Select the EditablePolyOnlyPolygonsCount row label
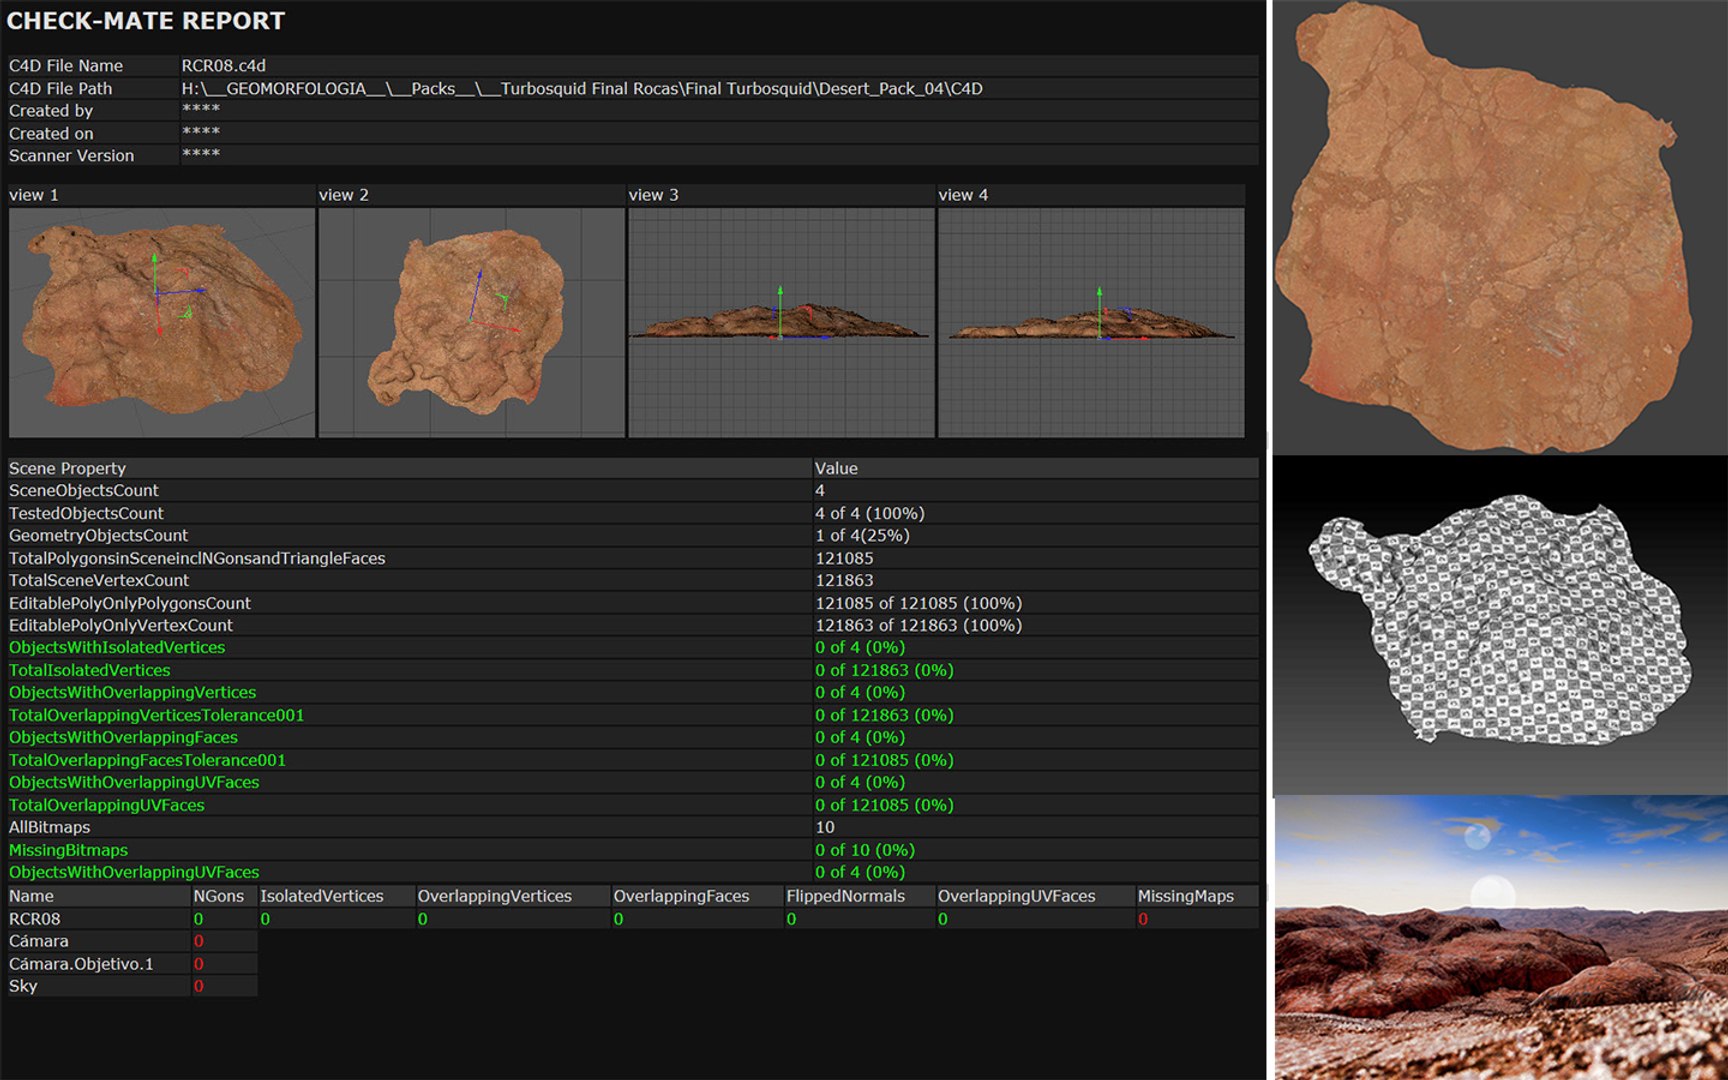Image resolution: width=1728 pixels, height=1080 pixels. (130, 603)
